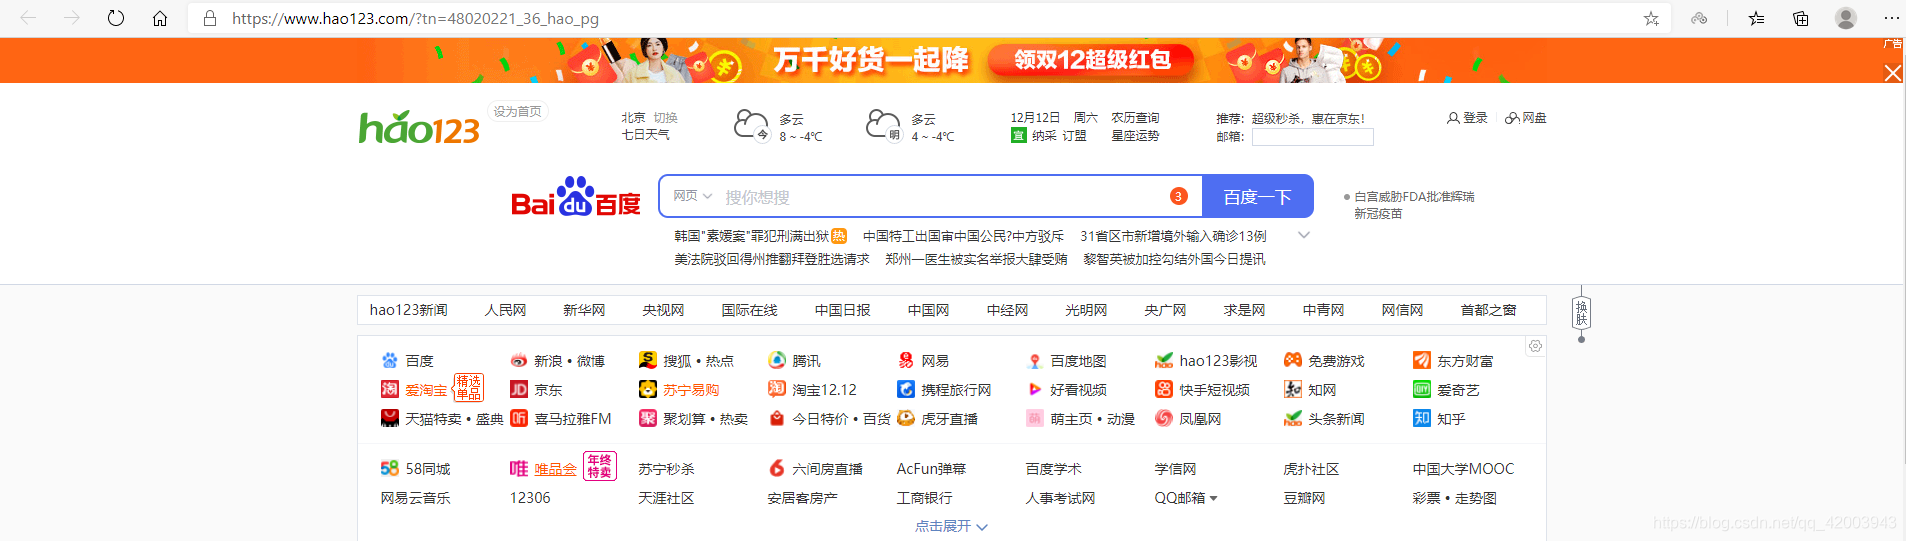1906x541 pixels.
Task: Select 人民网 in news bar
Action: click(x=505, y=310)
